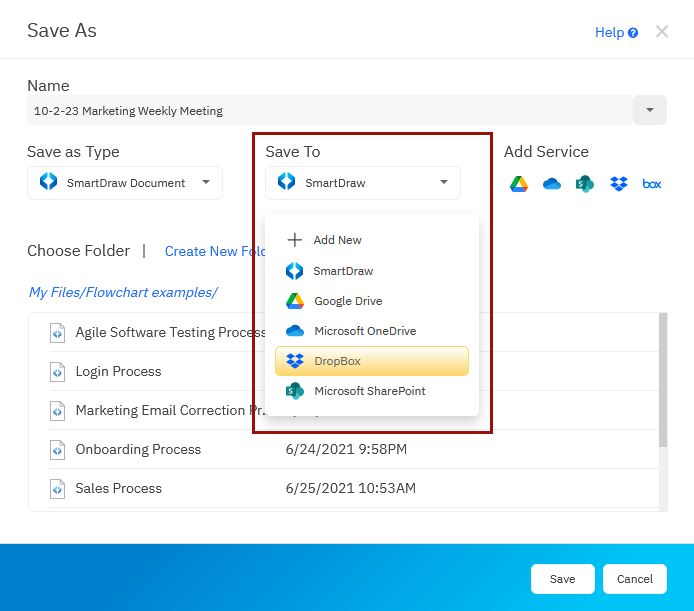Edit the file Name input field
This screenshot has width=694, height=611.
(330, 110)
